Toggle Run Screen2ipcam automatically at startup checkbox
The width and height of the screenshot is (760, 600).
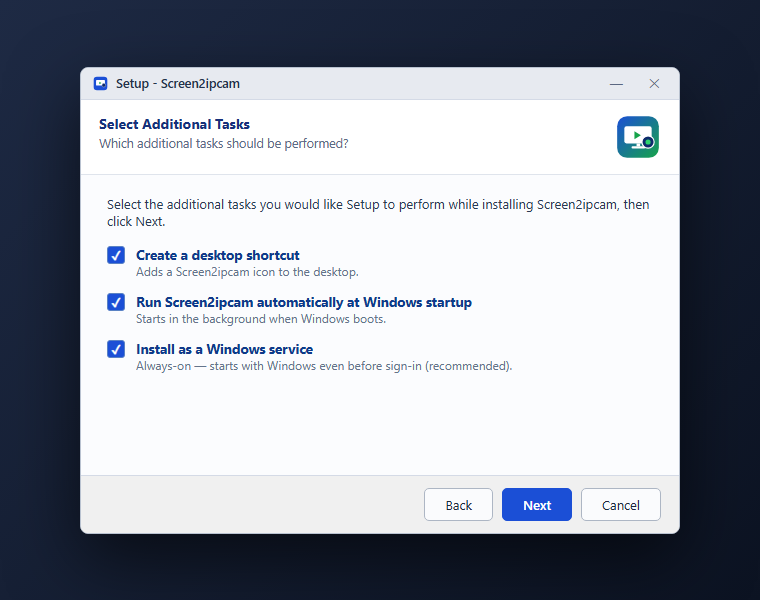(x=116, y=302)
